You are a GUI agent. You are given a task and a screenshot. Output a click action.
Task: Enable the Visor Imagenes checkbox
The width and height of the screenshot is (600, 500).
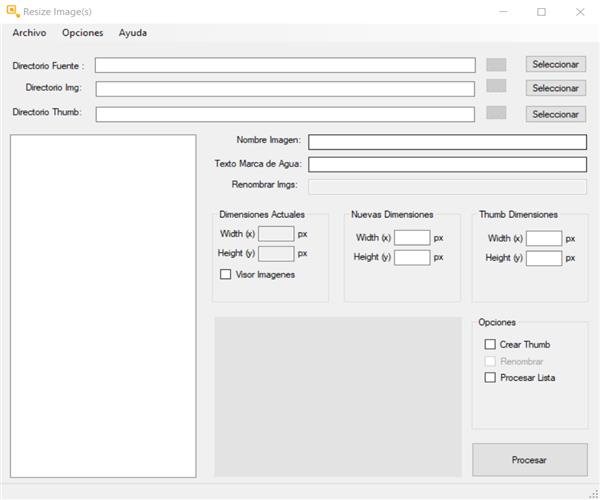(226, 274)
